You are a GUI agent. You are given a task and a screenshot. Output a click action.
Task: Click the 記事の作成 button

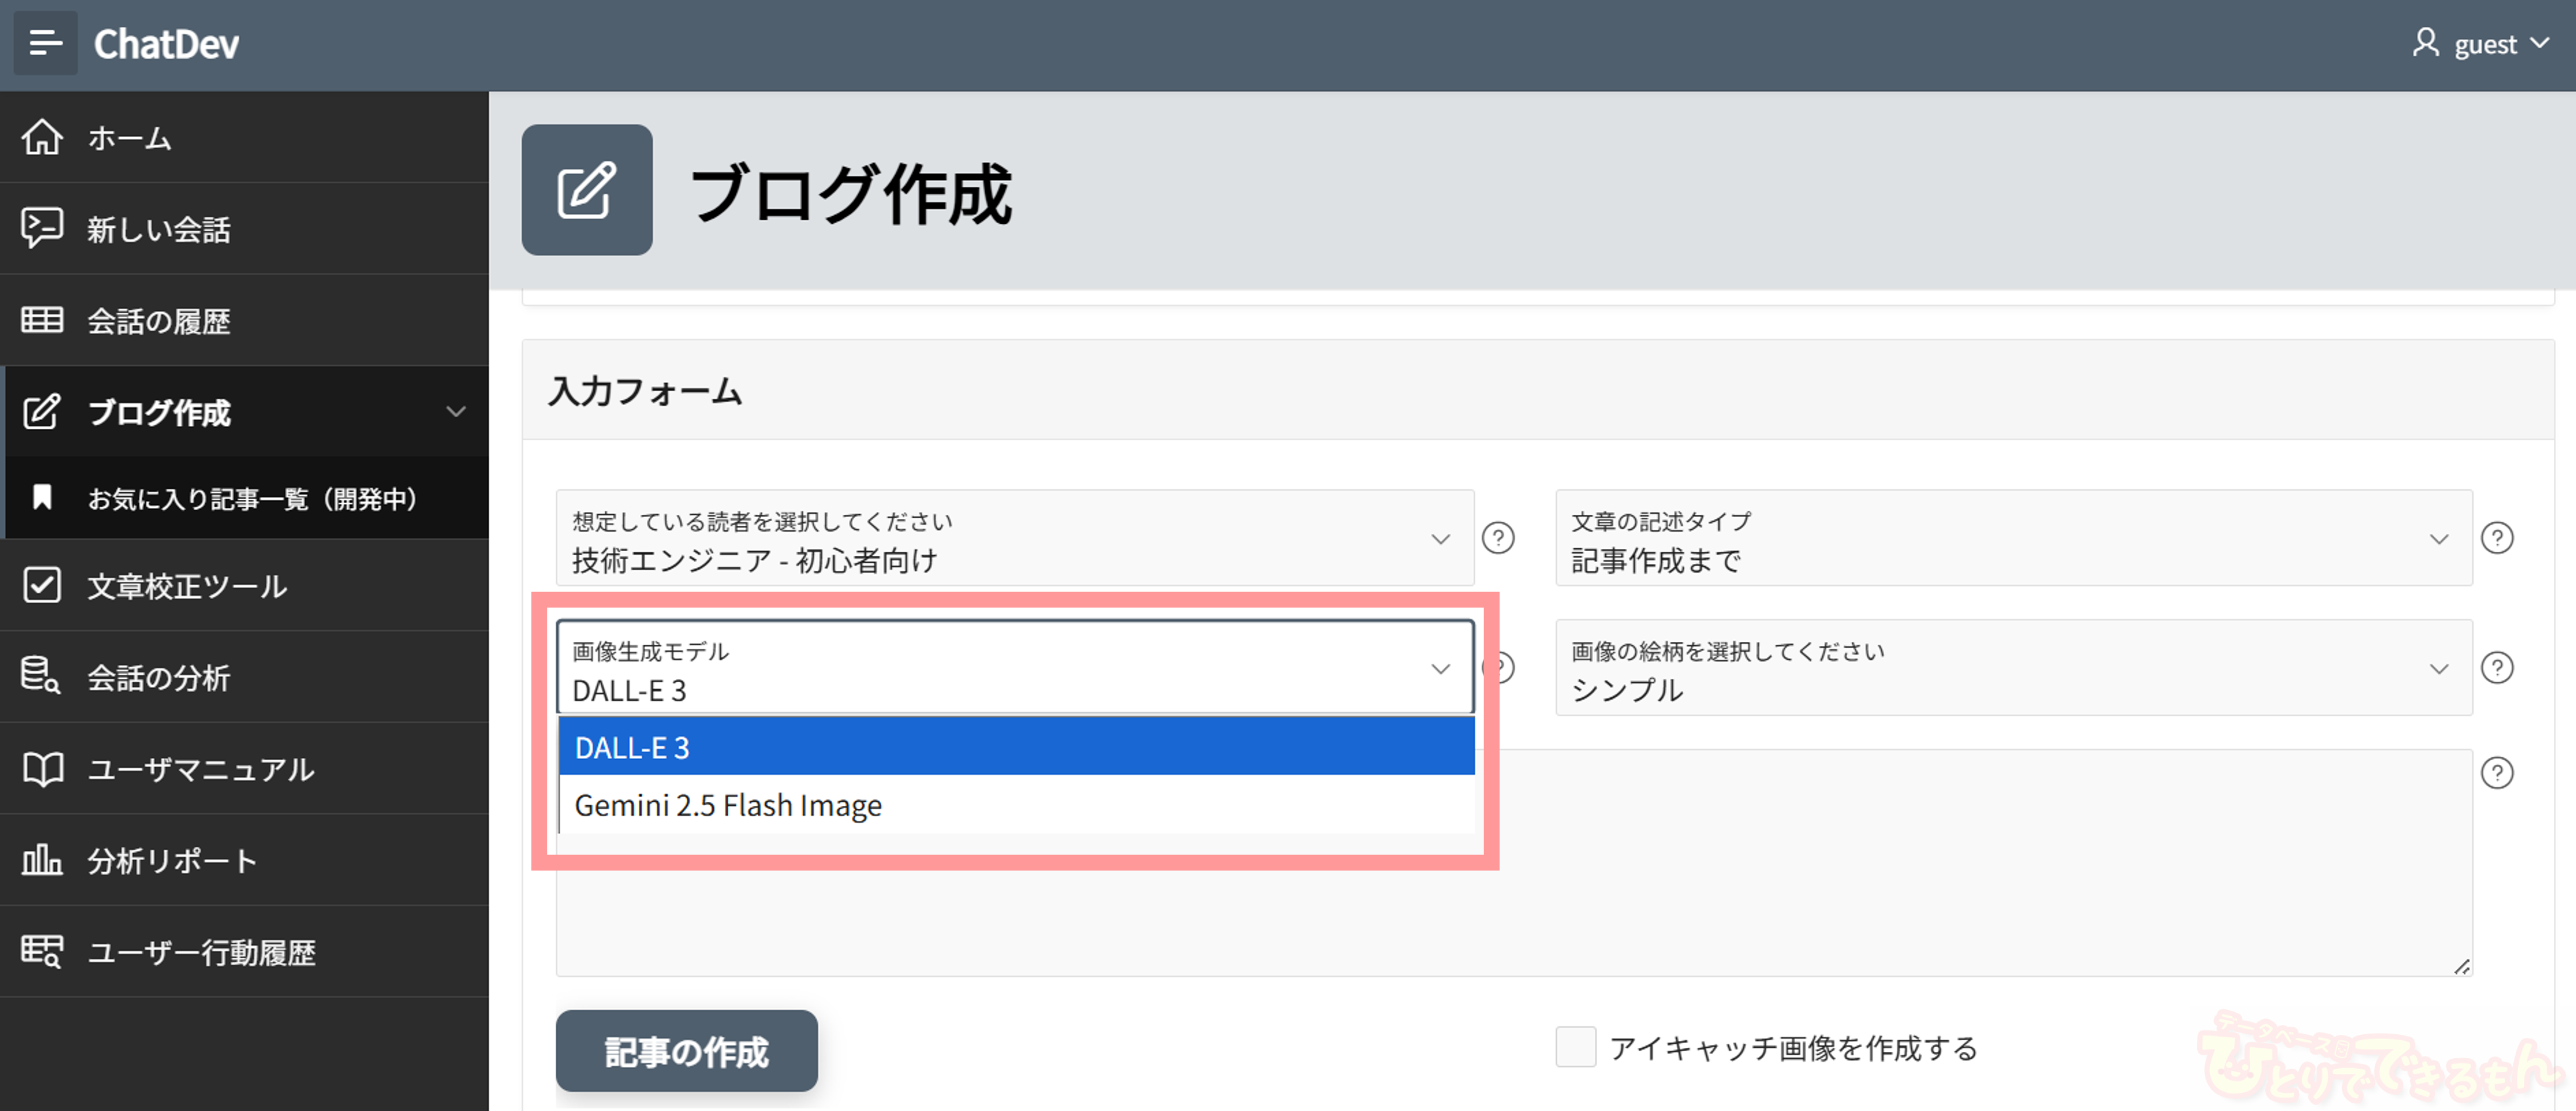tap(686, 1051)
